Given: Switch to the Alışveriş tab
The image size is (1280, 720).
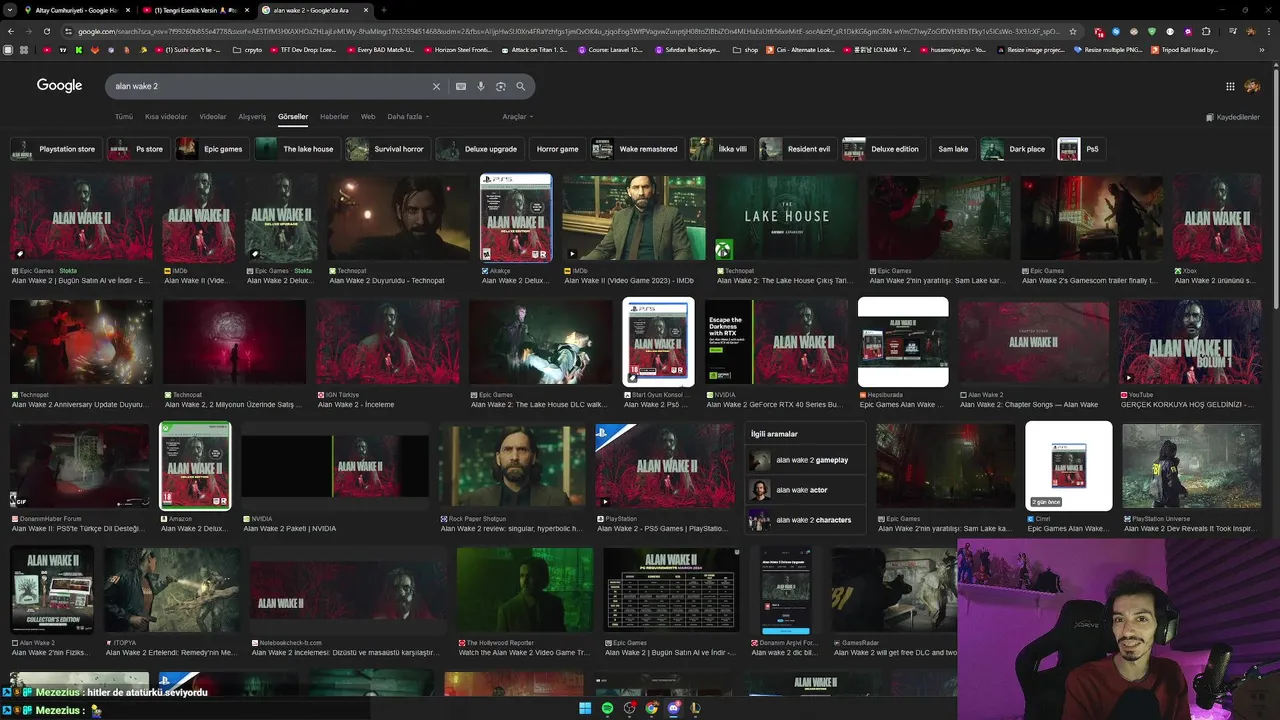Looking at the screenshot, I should [x=252, y=117].
